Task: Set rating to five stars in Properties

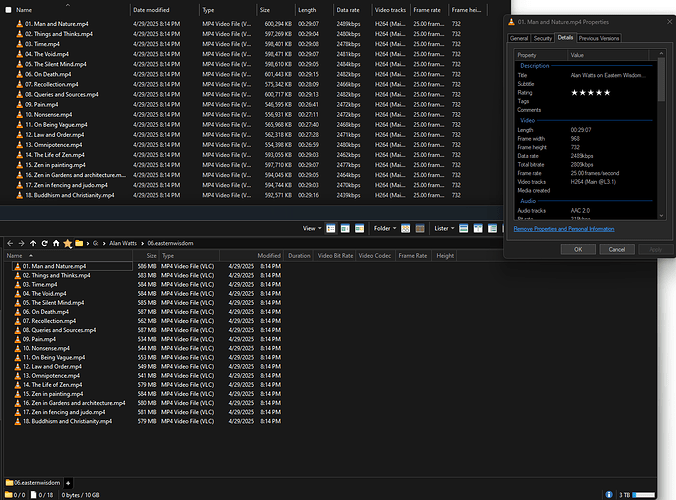Action: click(607, 93)
